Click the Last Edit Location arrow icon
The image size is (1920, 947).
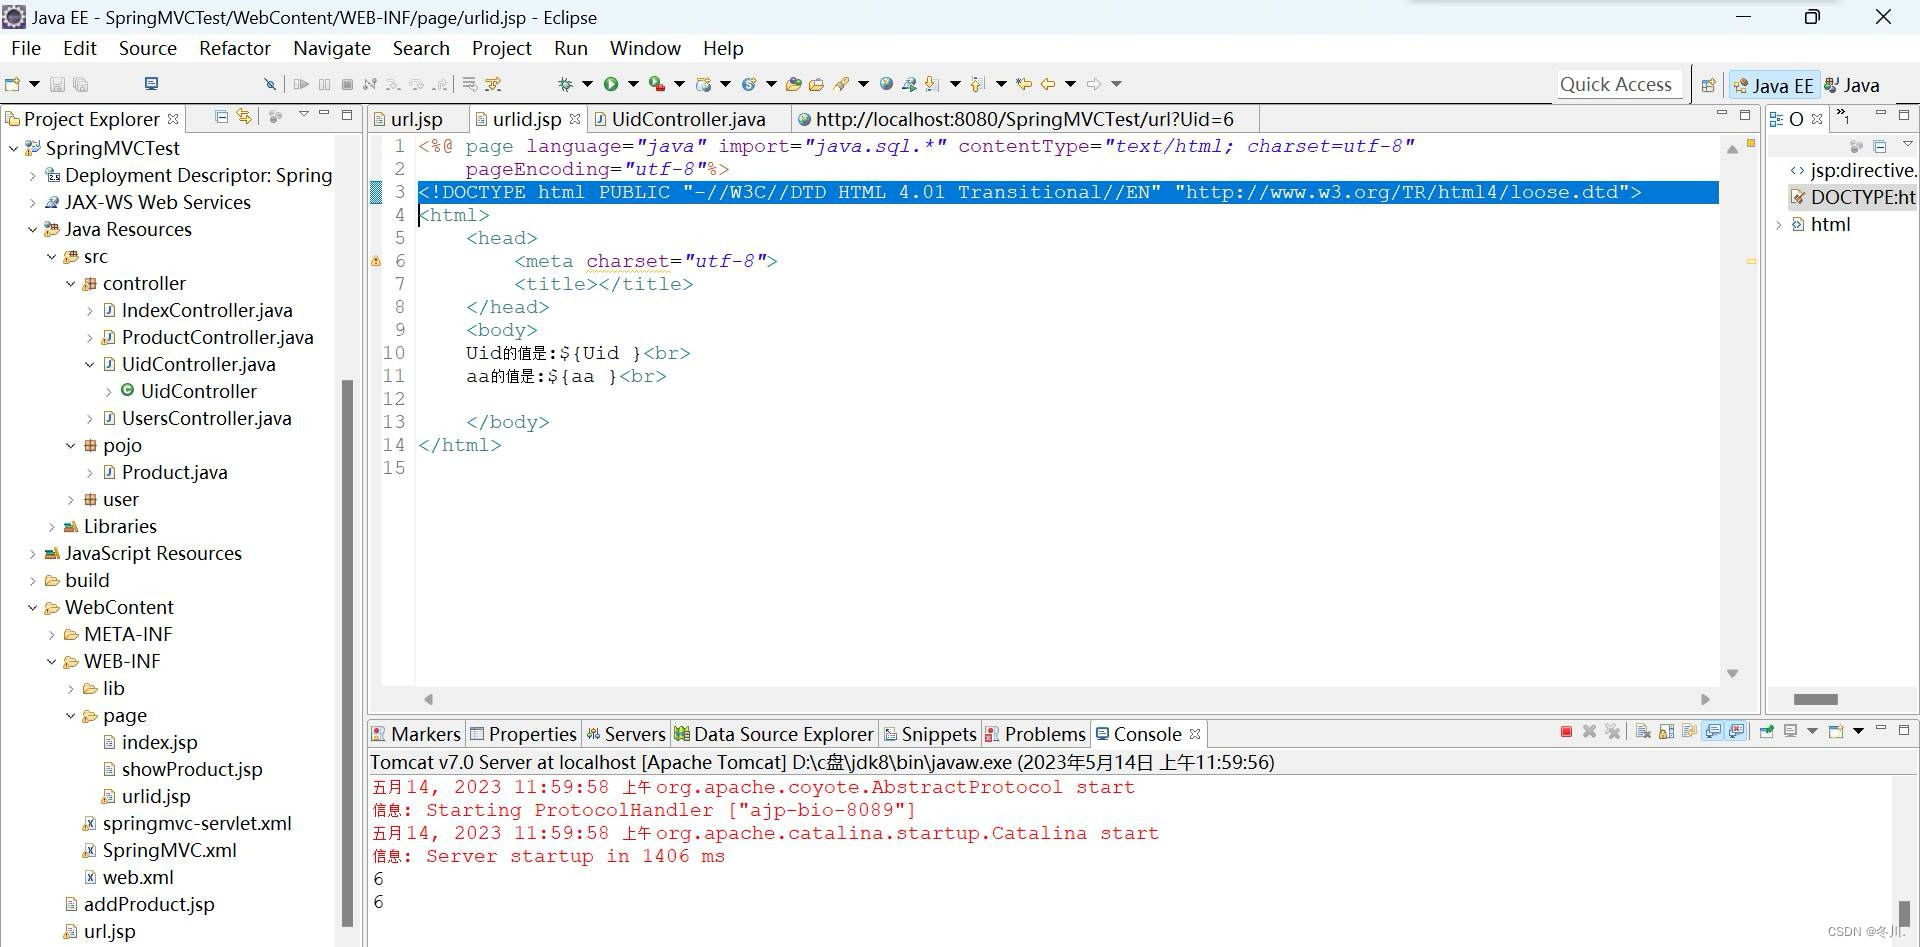[1023, 84]
